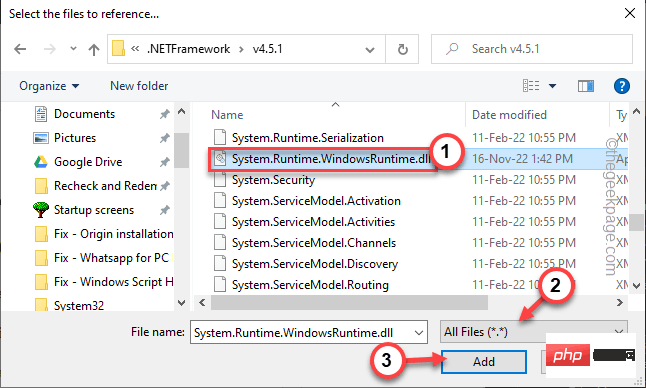This screenshot has width=646, height=388.
Task: Go back with the left arrow
Action: (x=20, y=49)
